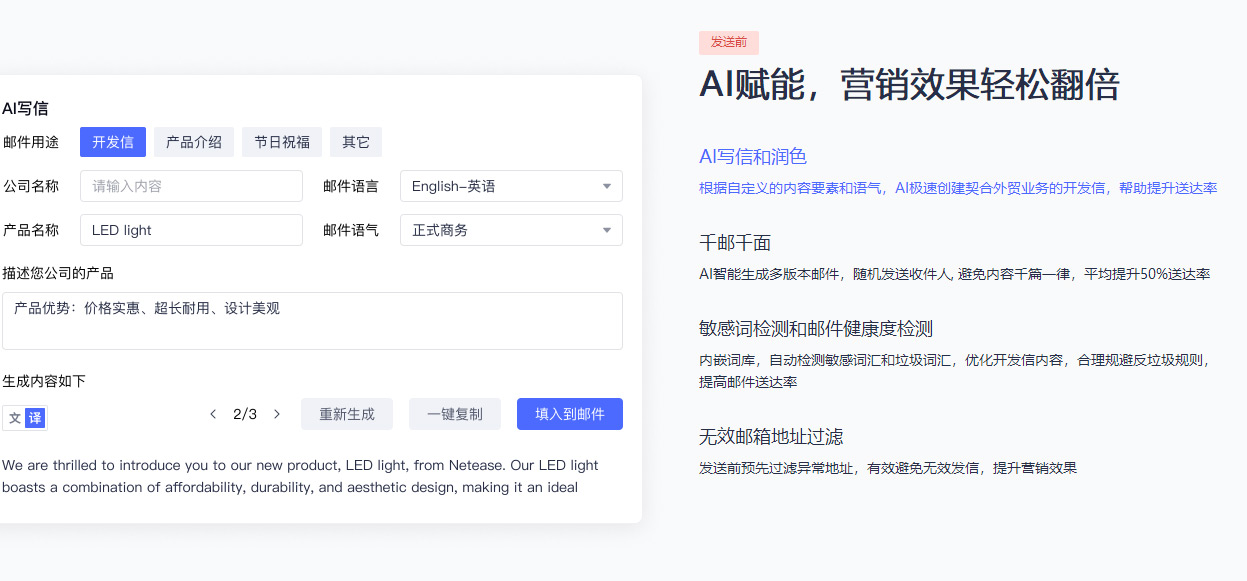Image resolution: width=1247 pixels, height=581 pixels.
Task: Select 敏感词检测和邮件健康度检测 feature
Action: point(816,329)
